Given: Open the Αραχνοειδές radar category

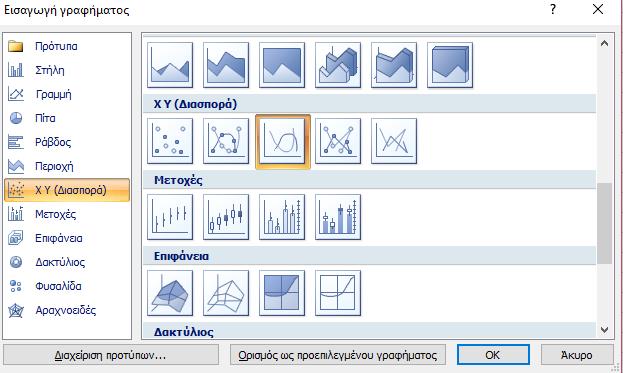Looking at the screenshot, I should pos(67,310).
